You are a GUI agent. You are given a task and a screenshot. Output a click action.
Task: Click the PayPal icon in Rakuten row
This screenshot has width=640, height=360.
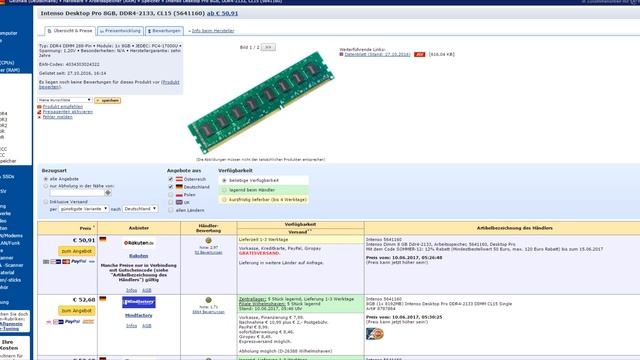(79, 261)
